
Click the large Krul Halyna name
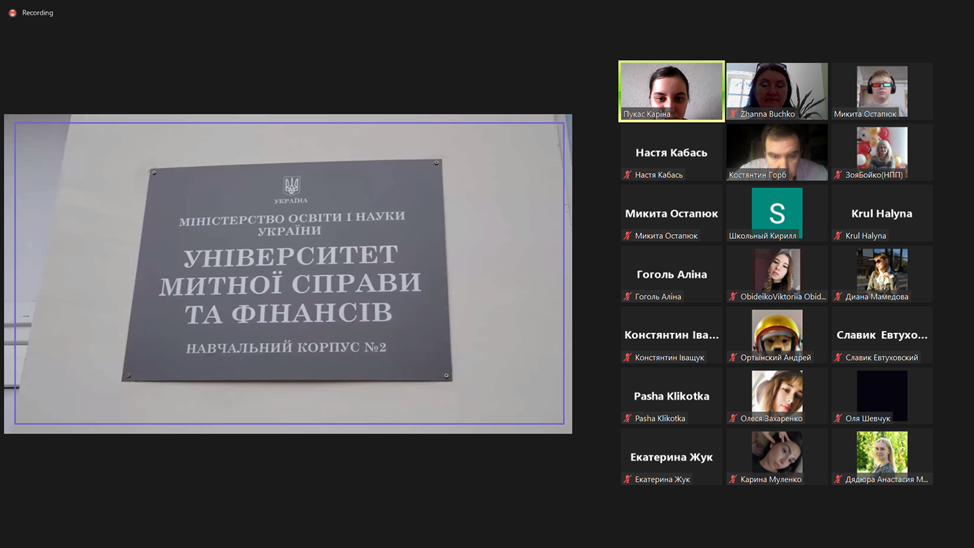coord(881,213)
